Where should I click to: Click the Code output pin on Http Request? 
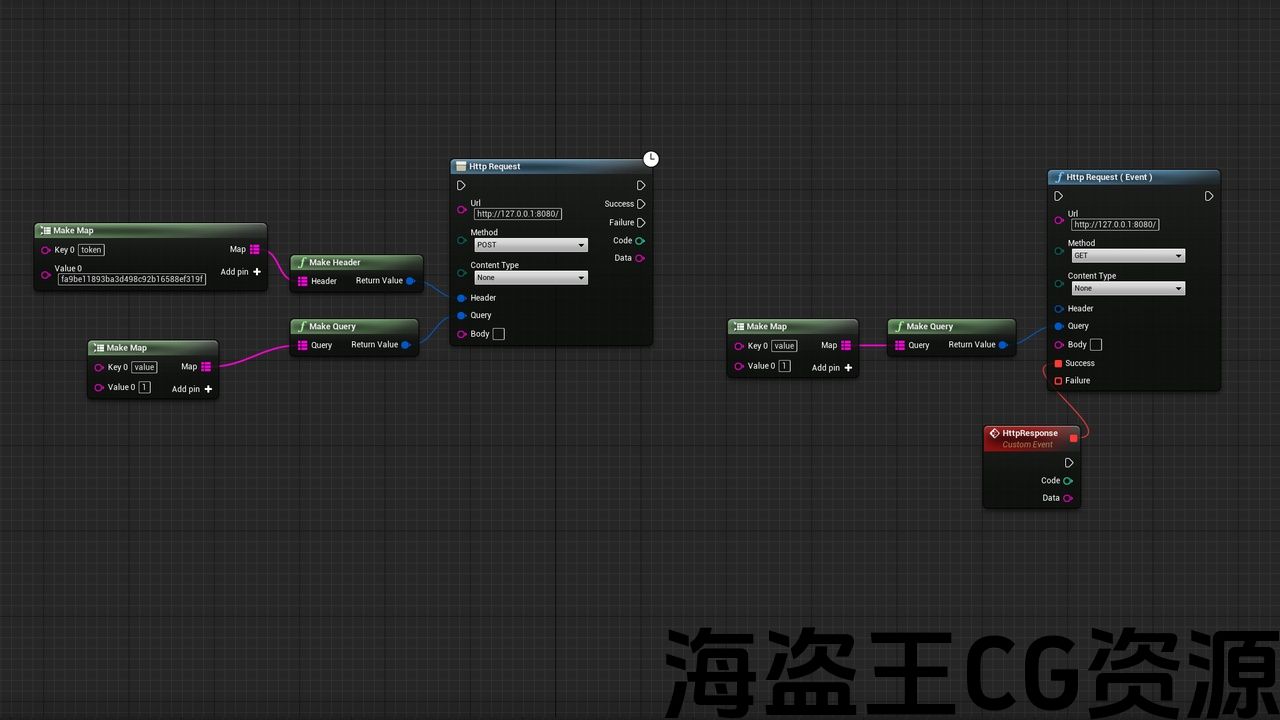(640, 241)
